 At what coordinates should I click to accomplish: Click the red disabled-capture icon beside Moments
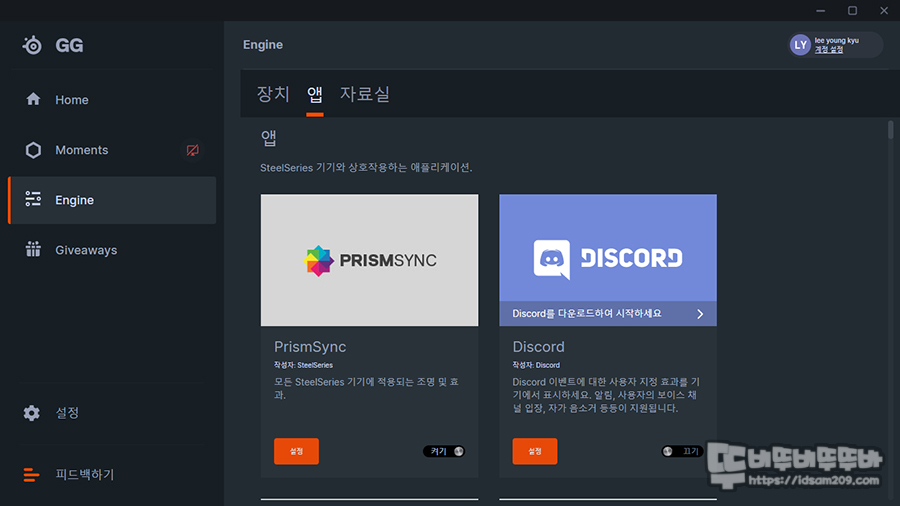click(192, 150)
